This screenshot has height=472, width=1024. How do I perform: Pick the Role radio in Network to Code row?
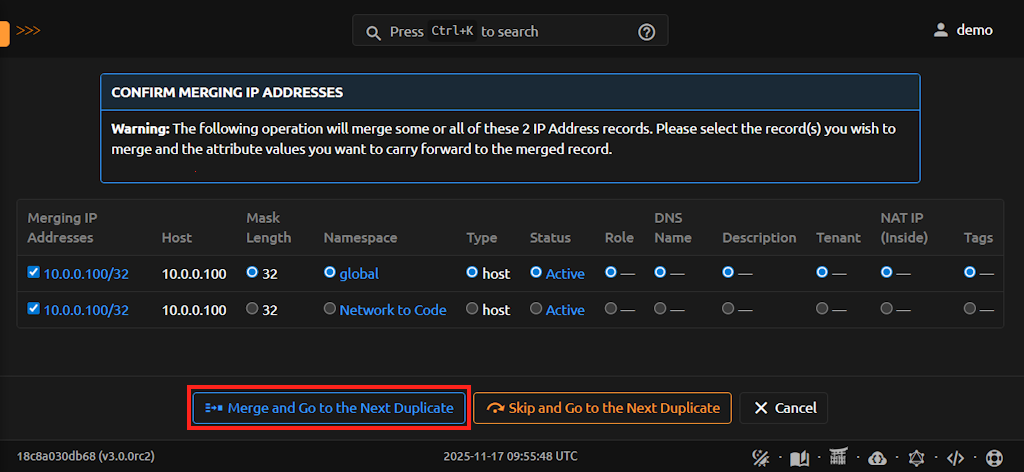click(611, 309)
